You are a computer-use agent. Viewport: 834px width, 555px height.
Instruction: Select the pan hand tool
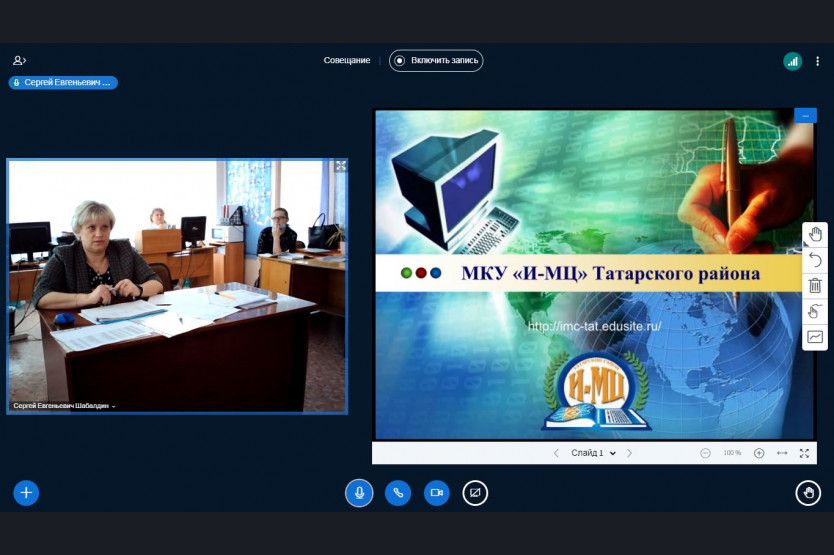(815, 235)
